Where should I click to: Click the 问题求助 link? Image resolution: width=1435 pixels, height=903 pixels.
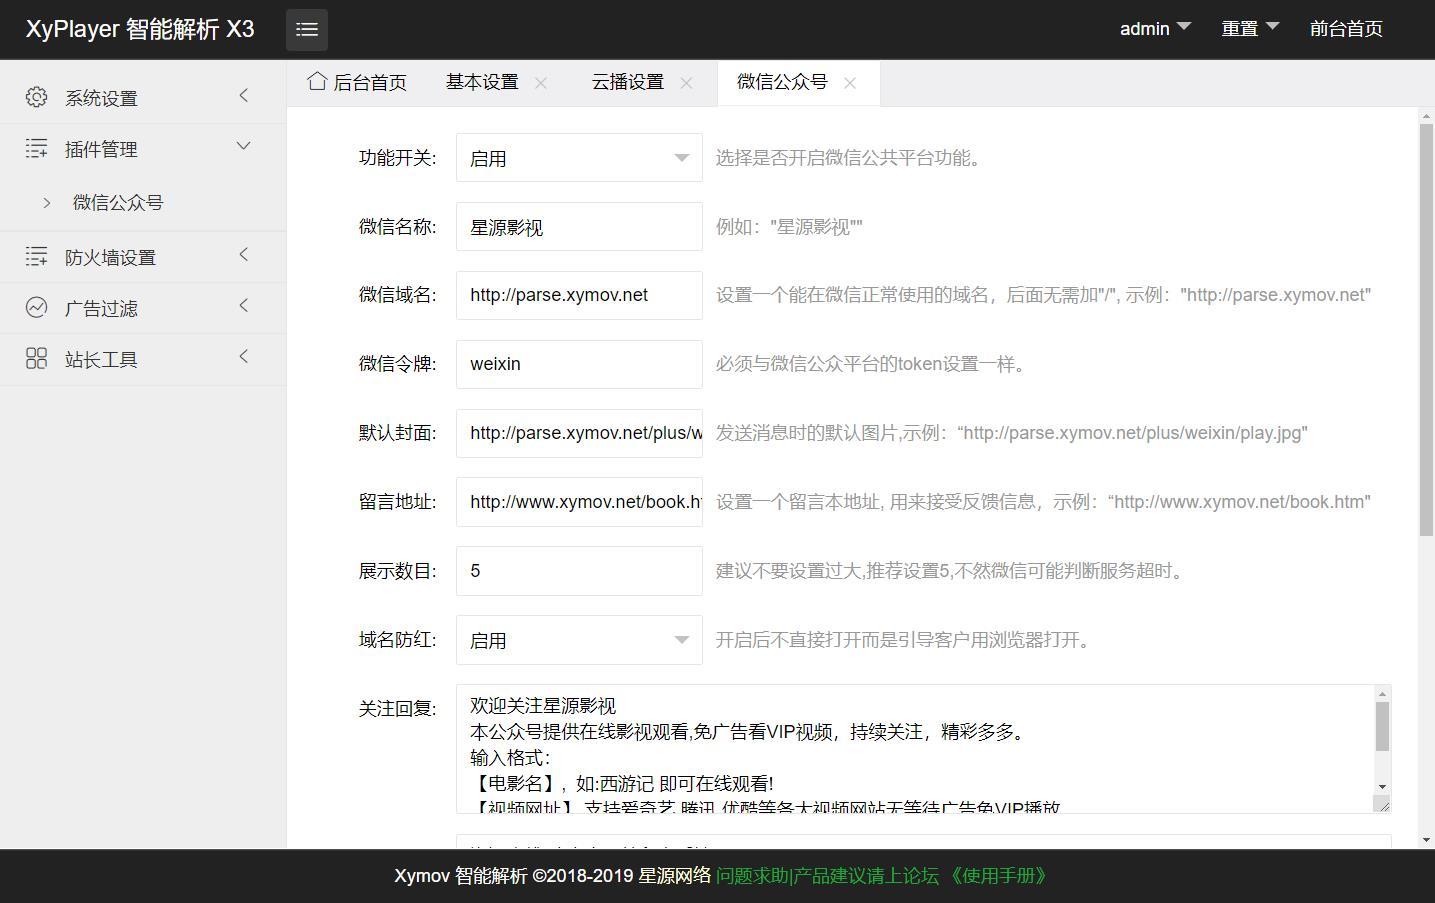751,876
